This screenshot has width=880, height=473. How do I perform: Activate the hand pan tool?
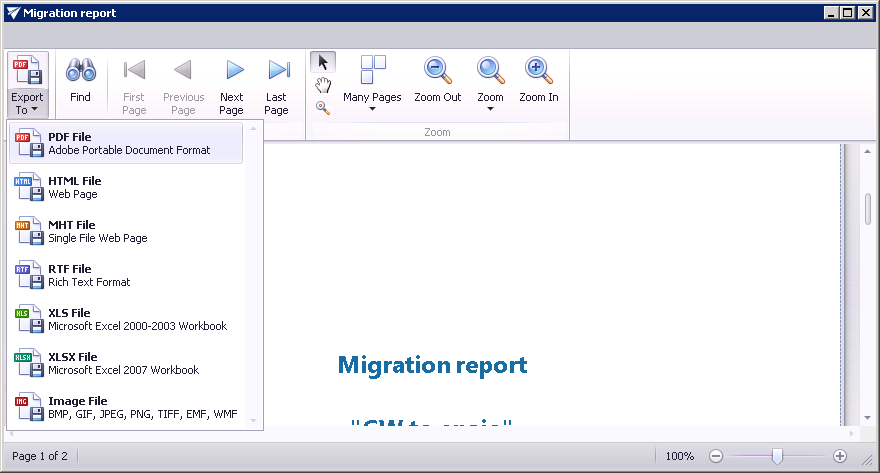[323, 85]
